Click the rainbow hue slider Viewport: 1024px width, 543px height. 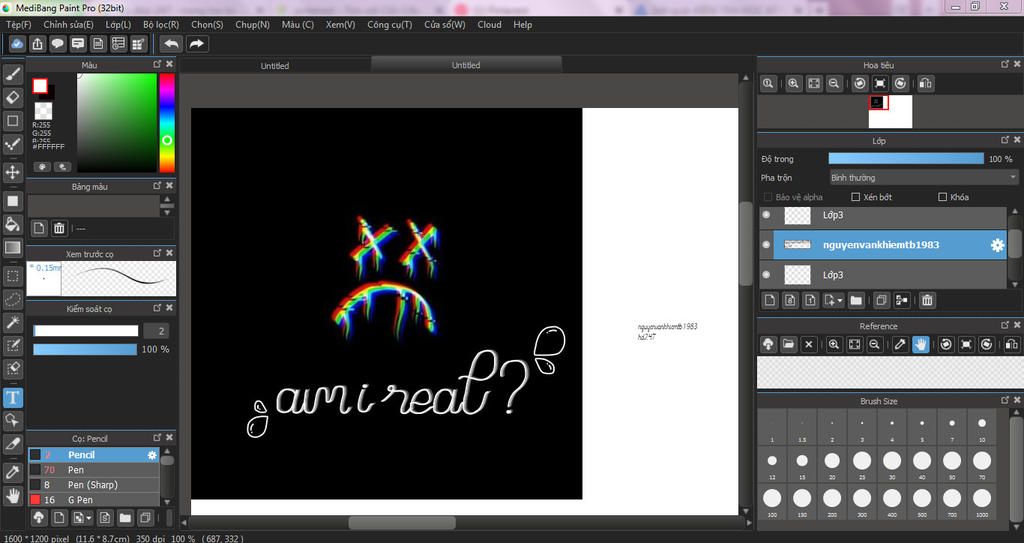pos(167,123)
